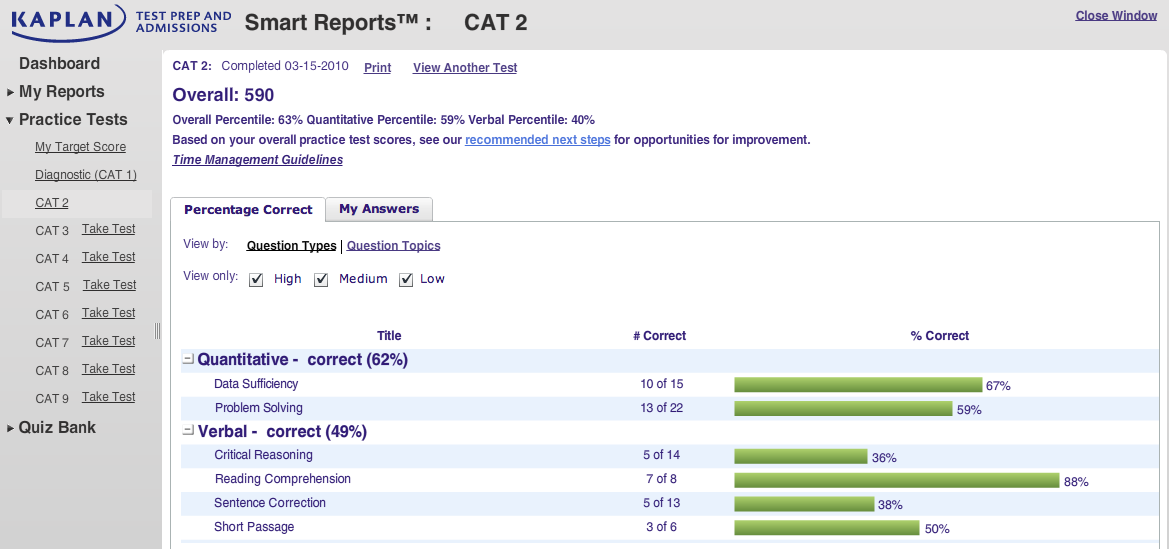Open Diagnostic (CAT 1) report

pos(86,175)
